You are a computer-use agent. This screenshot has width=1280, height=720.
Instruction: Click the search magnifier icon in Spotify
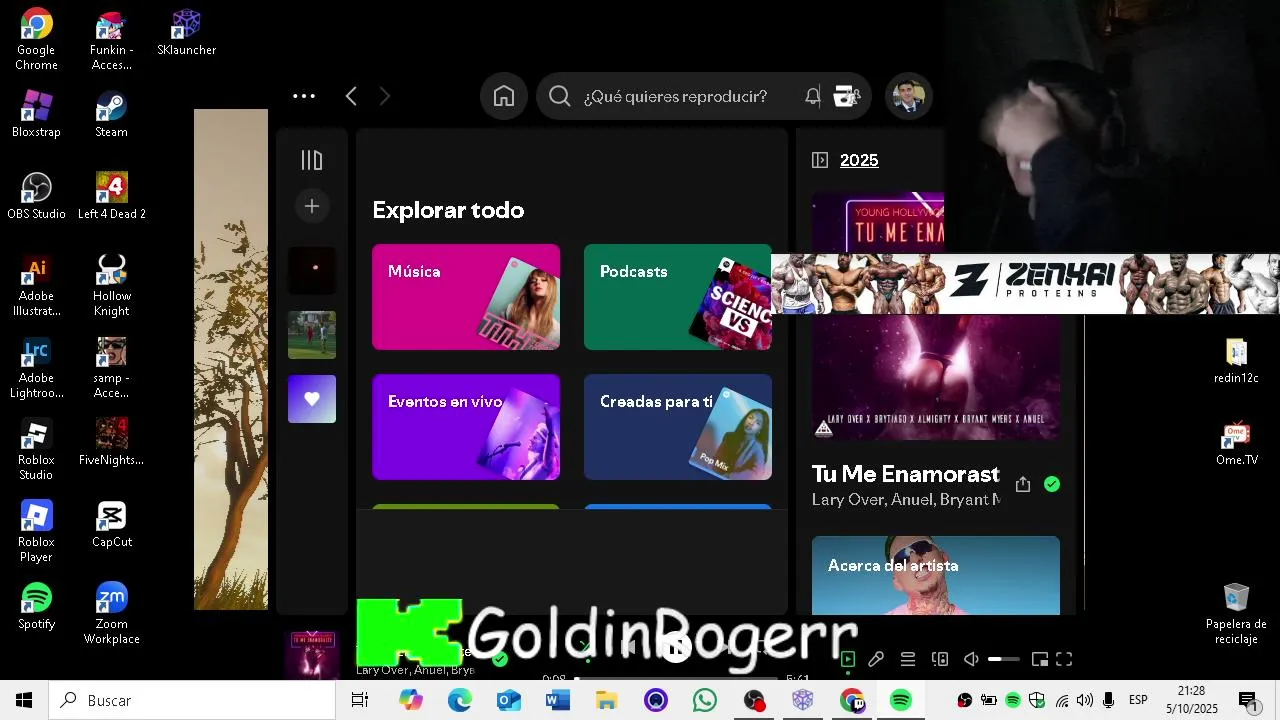pyautogui.click(x=560, y=96)
